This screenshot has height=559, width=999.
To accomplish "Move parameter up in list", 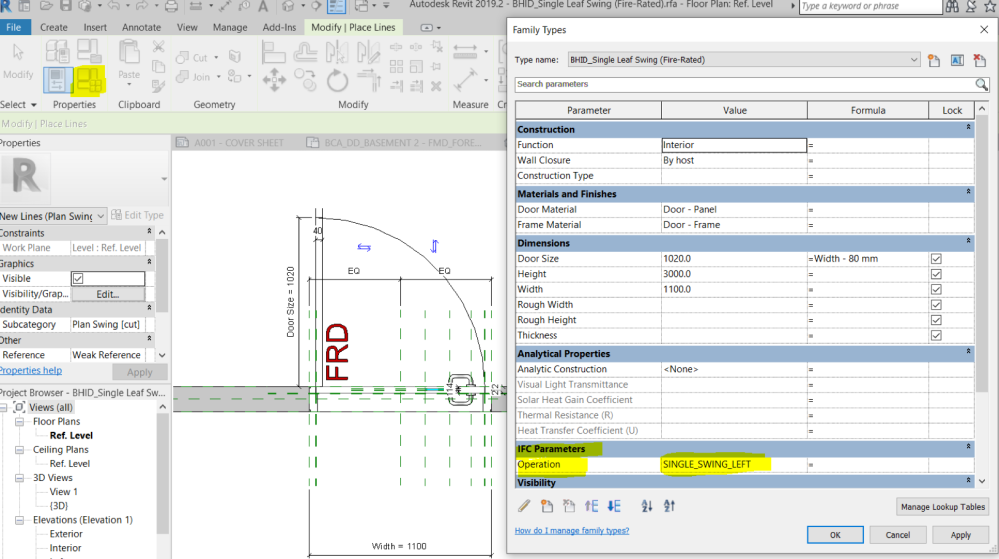I will click(x=592, y=507).
